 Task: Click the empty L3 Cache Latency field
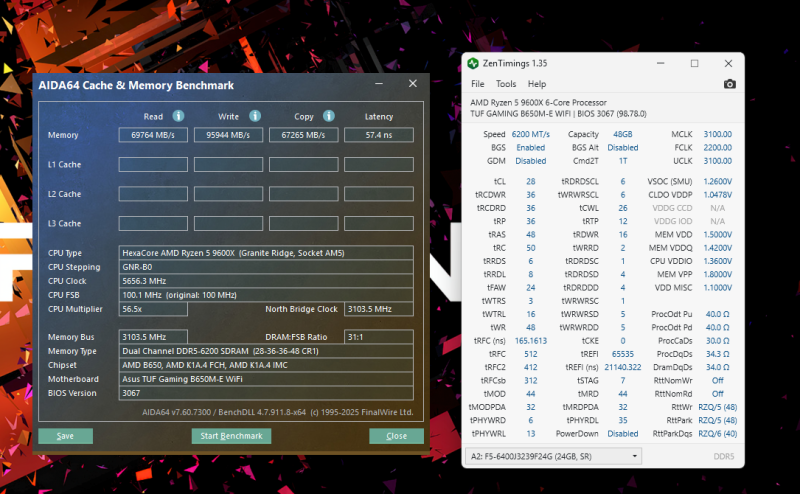tap(379, 224)
